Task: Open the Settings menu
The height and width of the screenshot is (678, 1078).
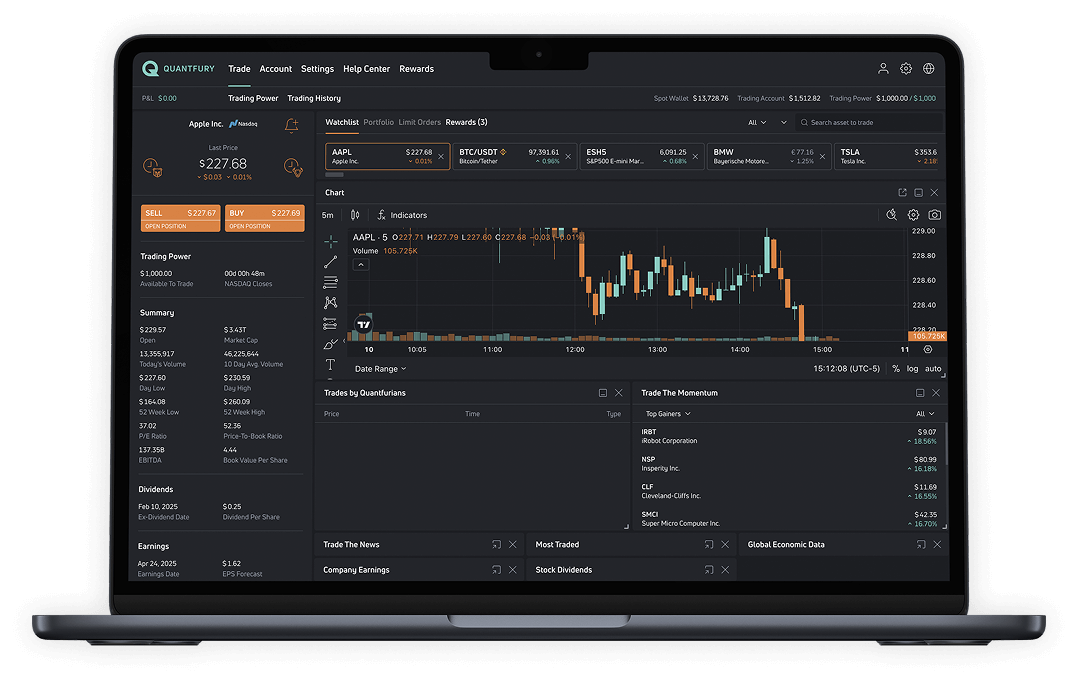Action: pyautogui.click(x=318, y=69)
